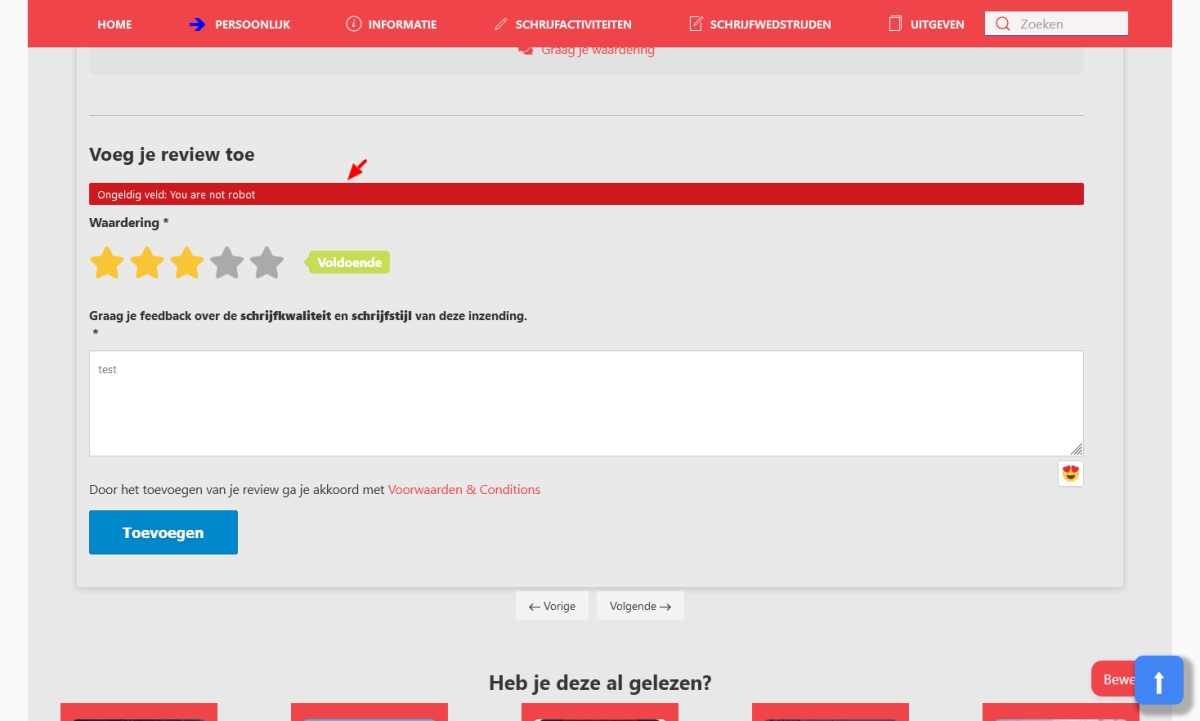
Task: Expand the Schrijfactiviteiten menu
Action: click(573, 24)
